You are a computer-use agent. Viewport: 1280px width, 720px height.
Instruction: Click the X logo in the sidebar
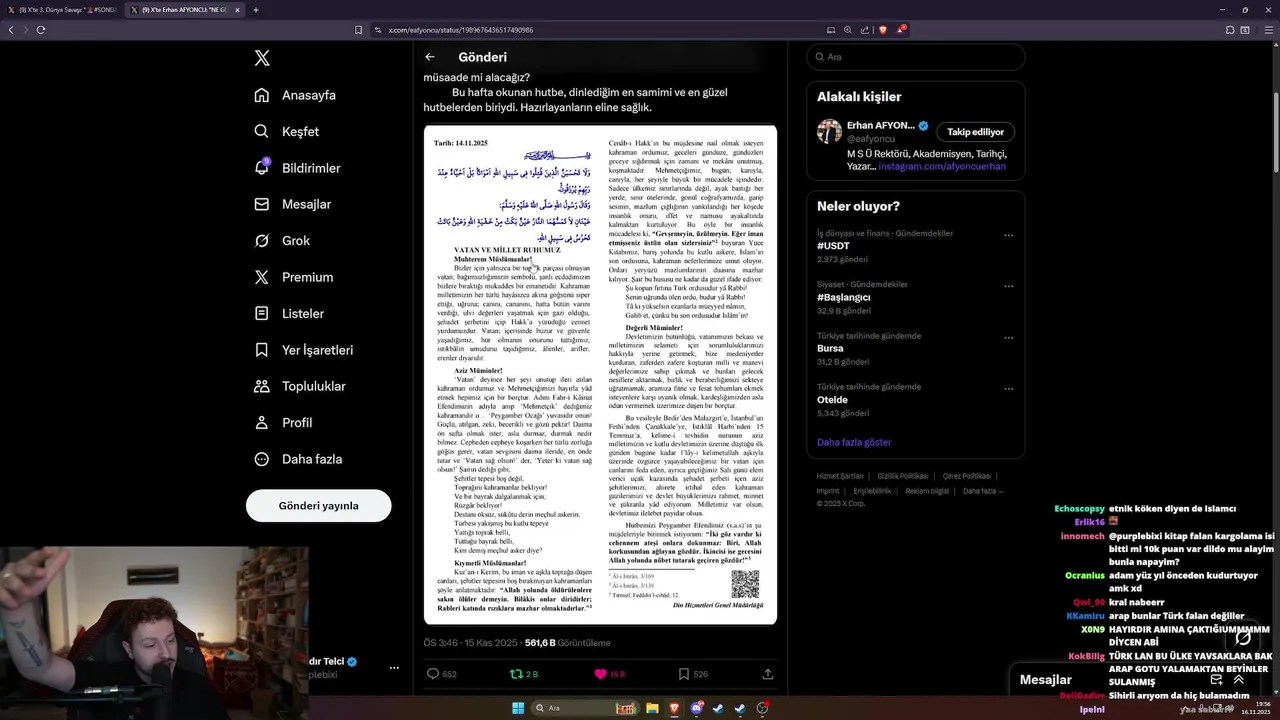[262, 58]
